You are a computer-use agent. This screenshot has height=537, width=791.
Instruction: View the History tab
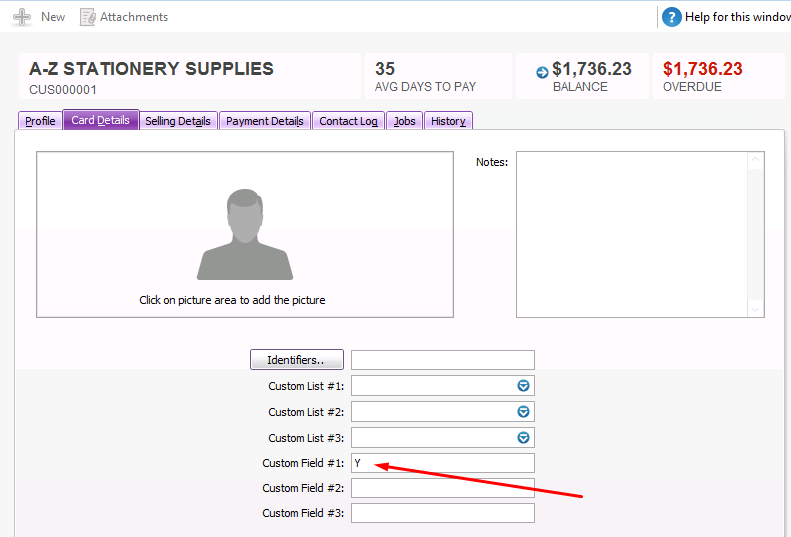click(x=448, y=121)
